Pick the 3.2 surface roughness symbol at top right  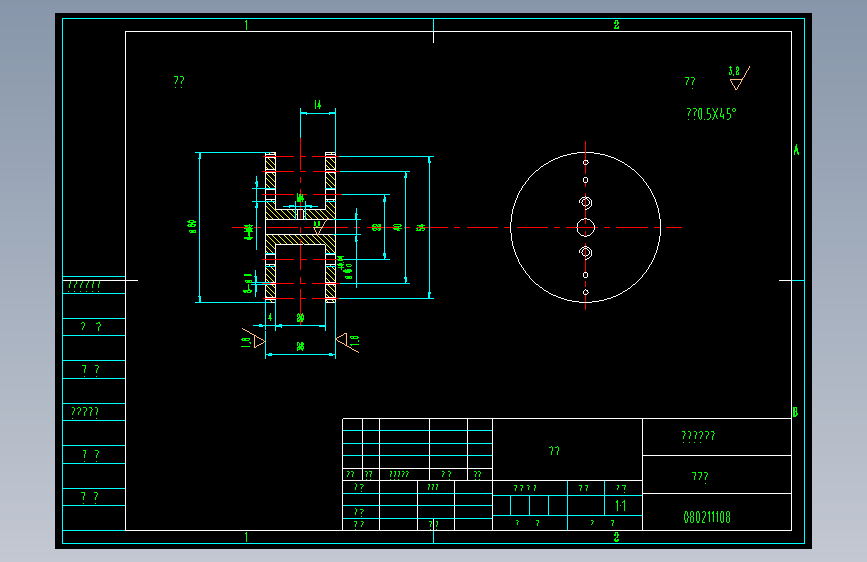(739, 78)
